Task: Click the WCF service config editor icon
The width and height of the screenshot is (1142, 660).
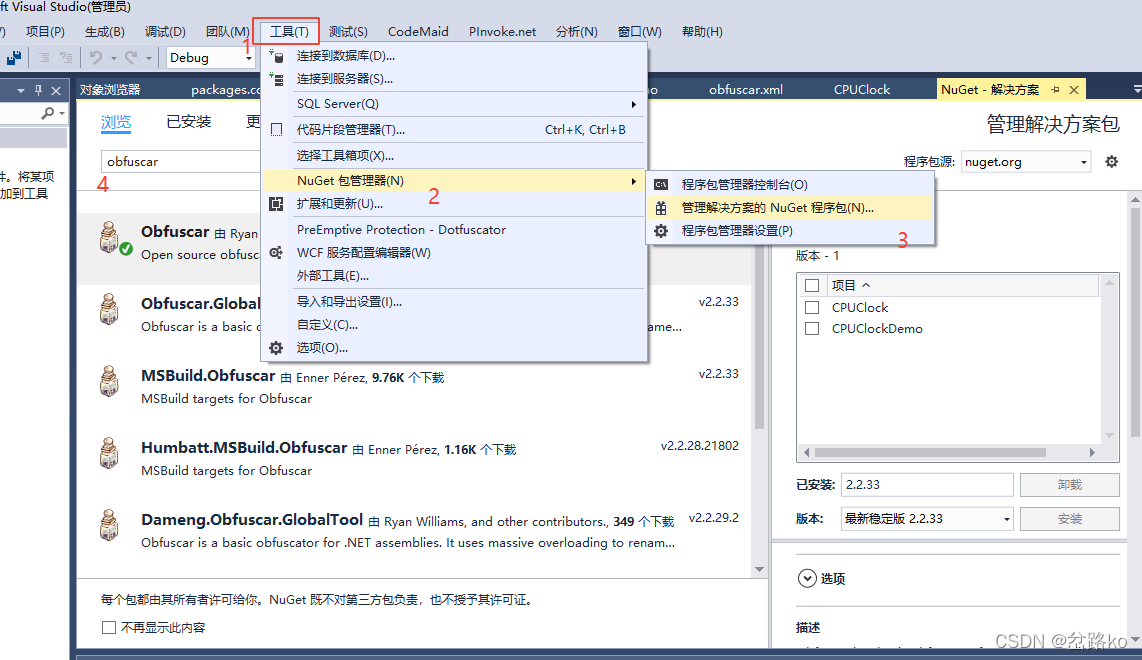Action: pos(276,253)
